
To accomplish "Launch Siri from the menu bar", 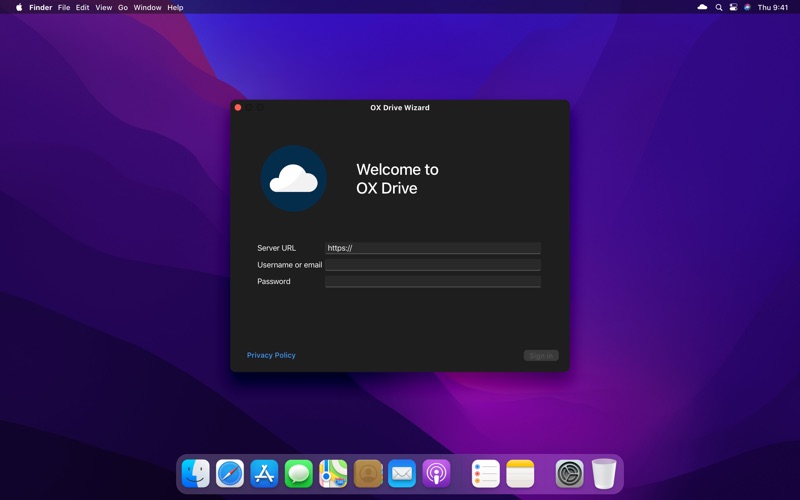I will [x=747, y=7].
